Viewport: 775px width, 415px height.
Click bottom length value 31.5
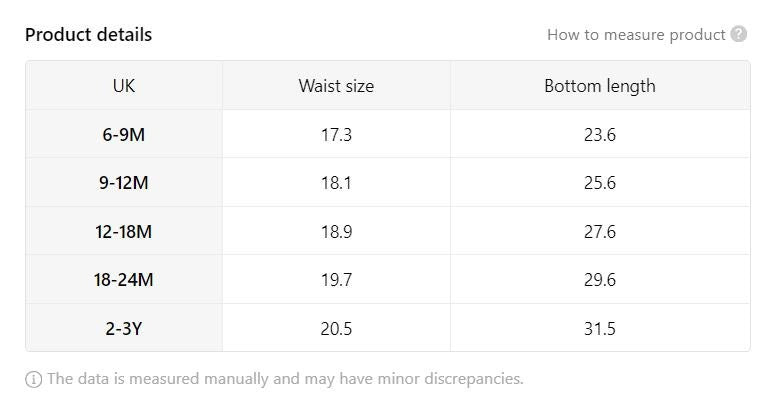point(600,329)
